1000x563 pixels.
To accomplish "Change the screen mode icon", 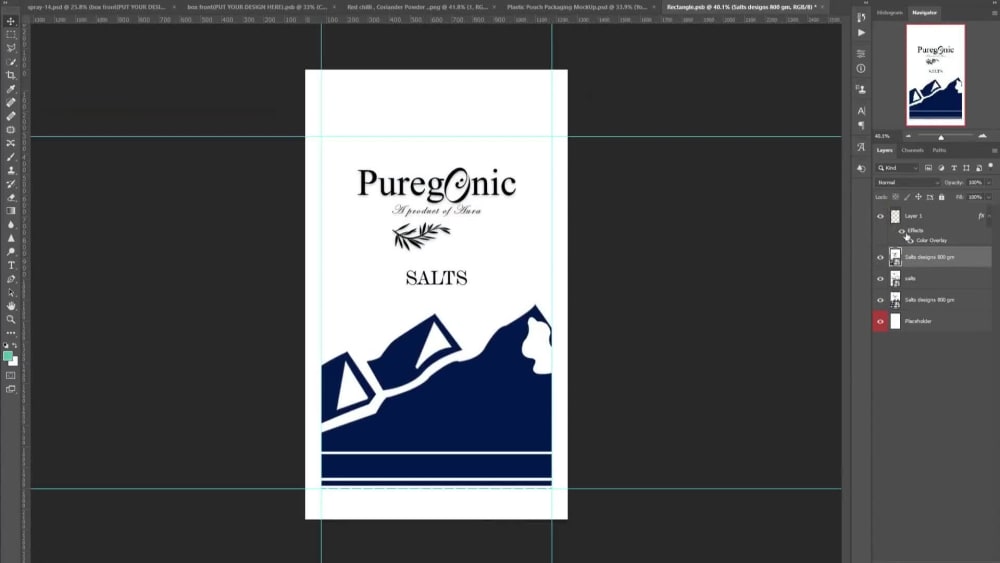I will coord(11,389).
